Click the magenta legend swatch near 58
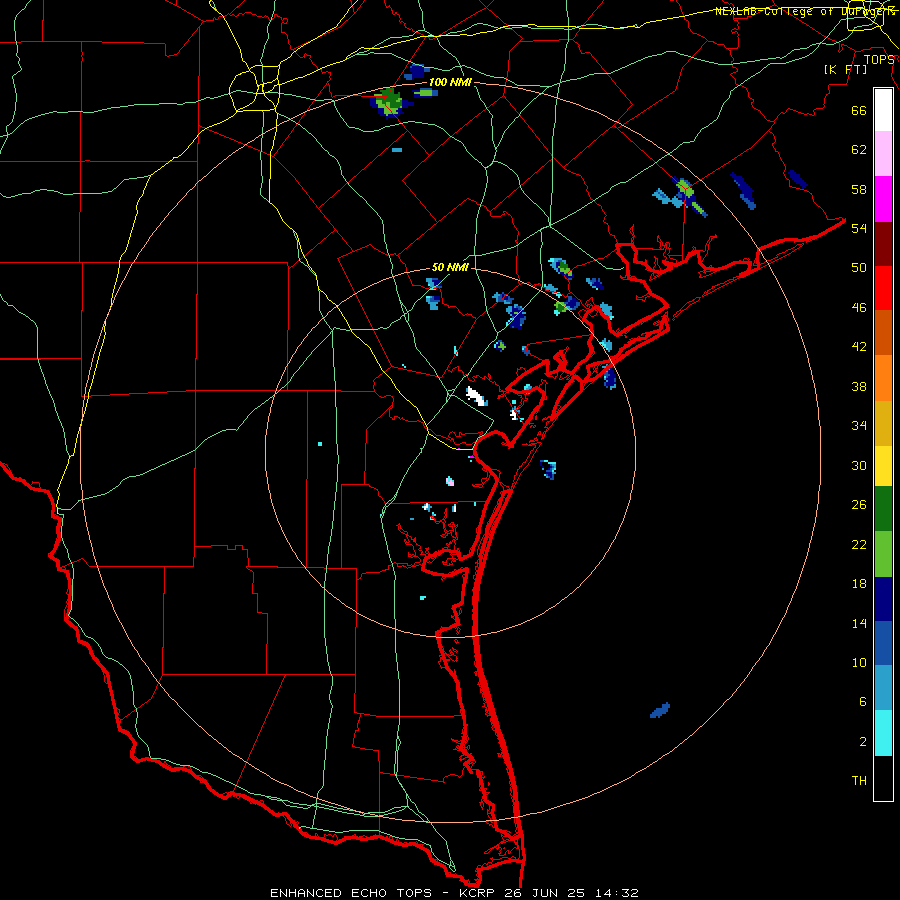900x900 pixels. point(883,199)
